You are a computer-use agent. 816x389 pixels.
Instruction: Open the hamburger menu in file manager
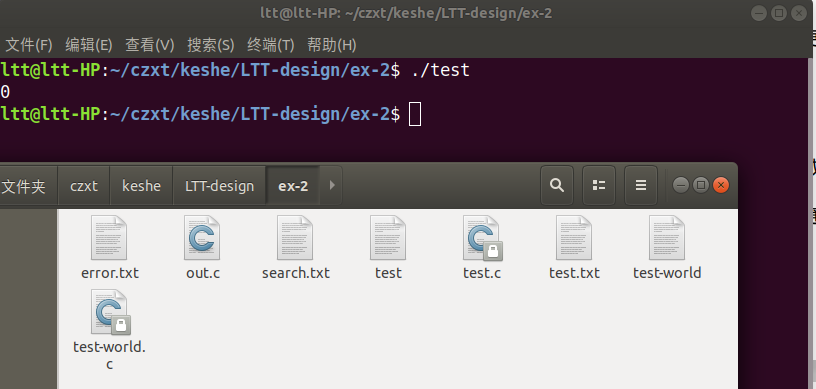tap(641, 185)
